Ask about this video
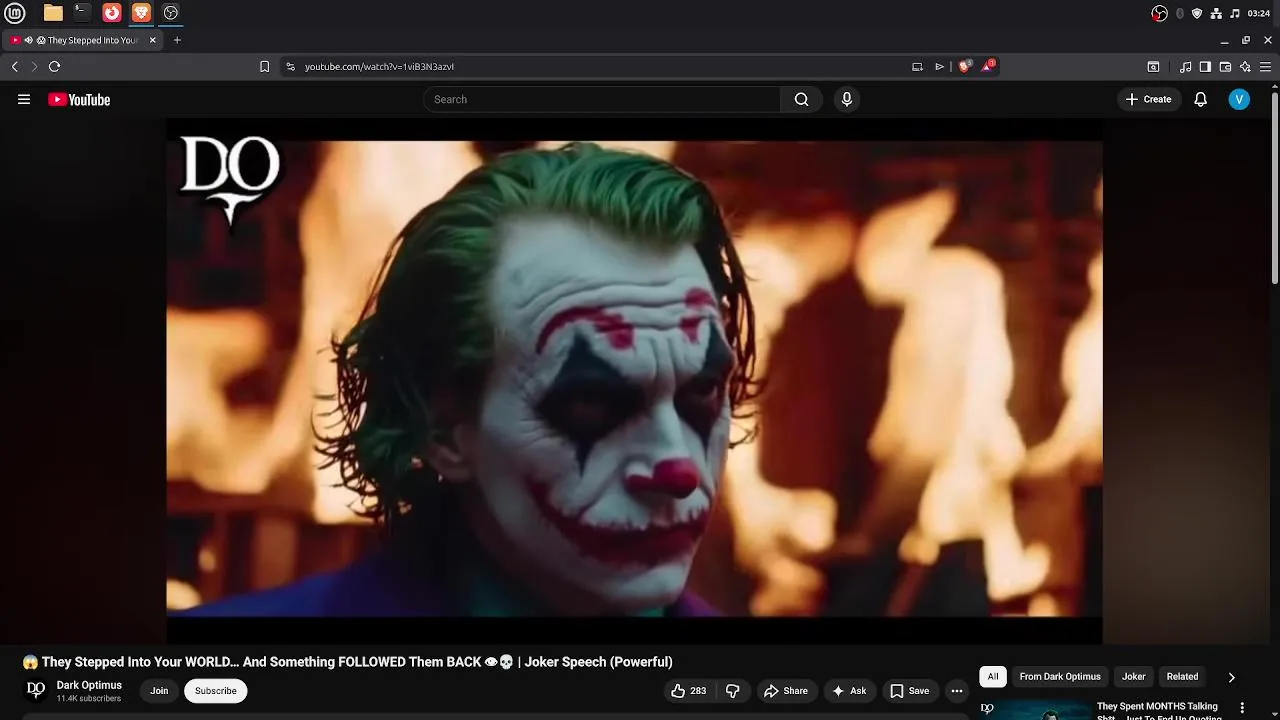The width and height of the screenshot is (1280, 720). [849, 691]
